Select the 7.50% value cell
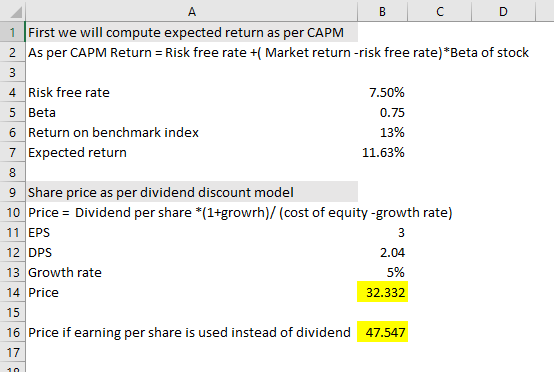 click(x=383, y=93)
